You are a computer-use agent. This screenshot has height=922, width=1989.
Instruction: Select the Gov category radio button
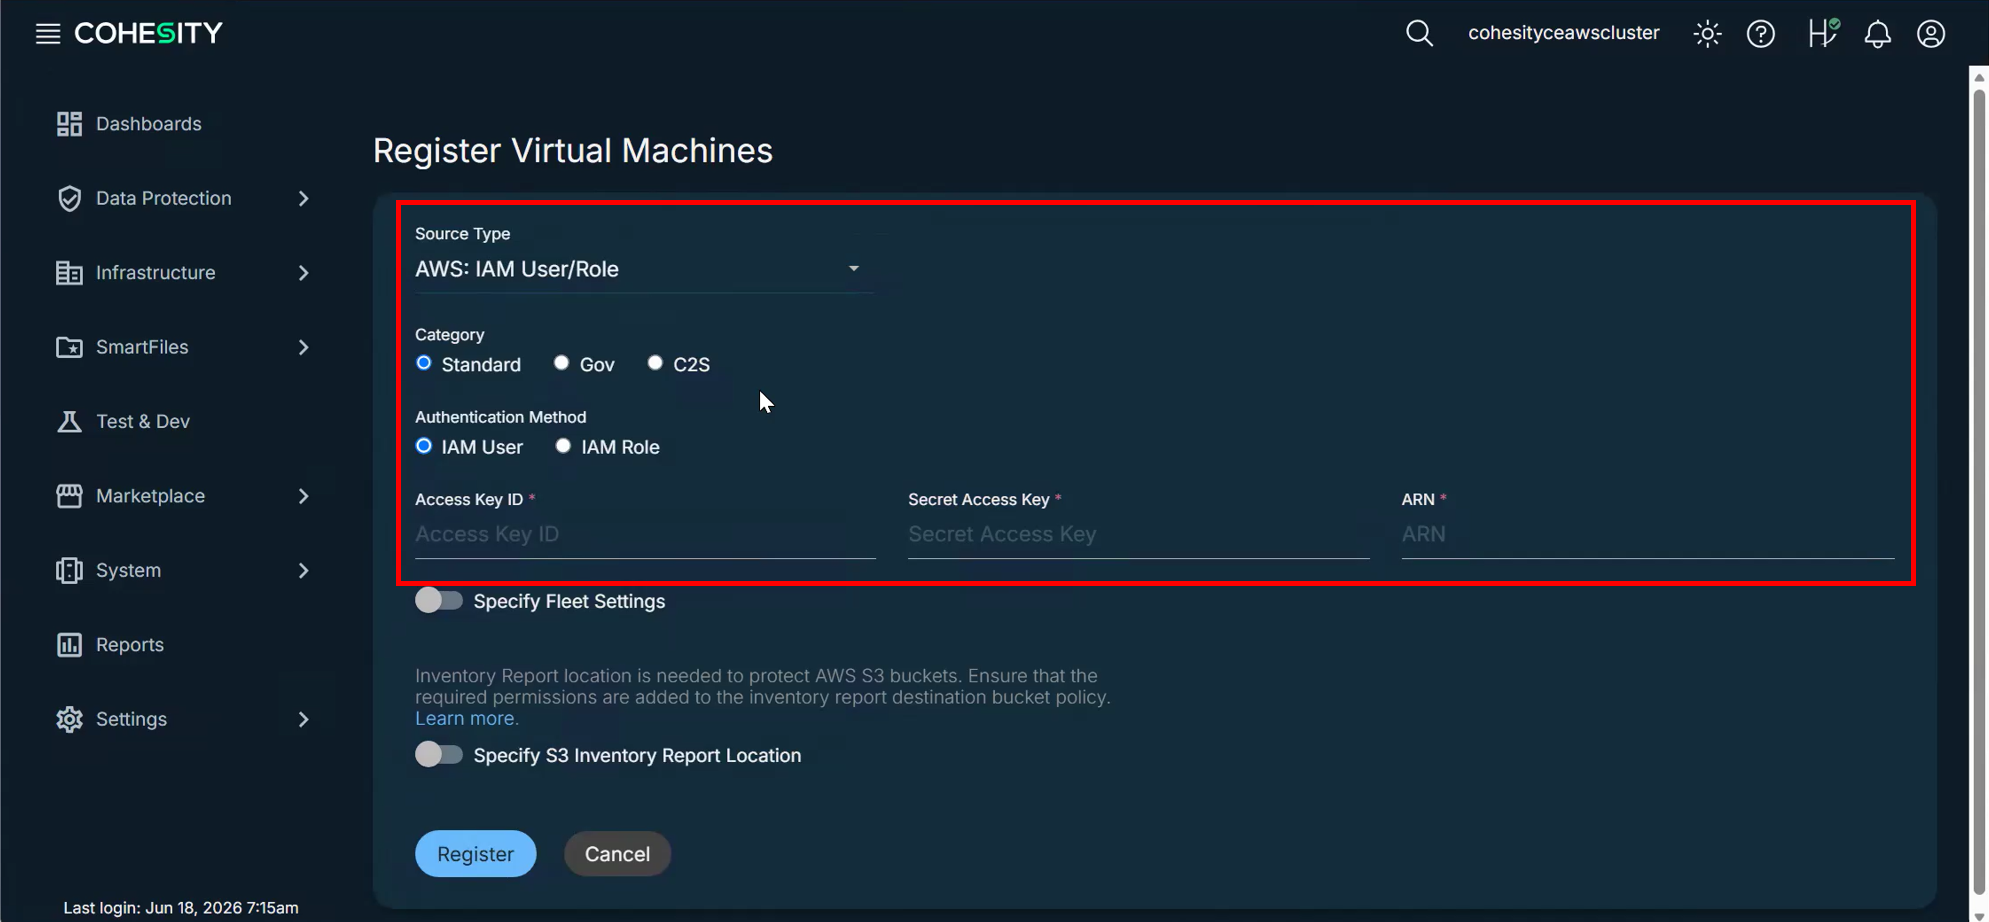coord(562,363)
